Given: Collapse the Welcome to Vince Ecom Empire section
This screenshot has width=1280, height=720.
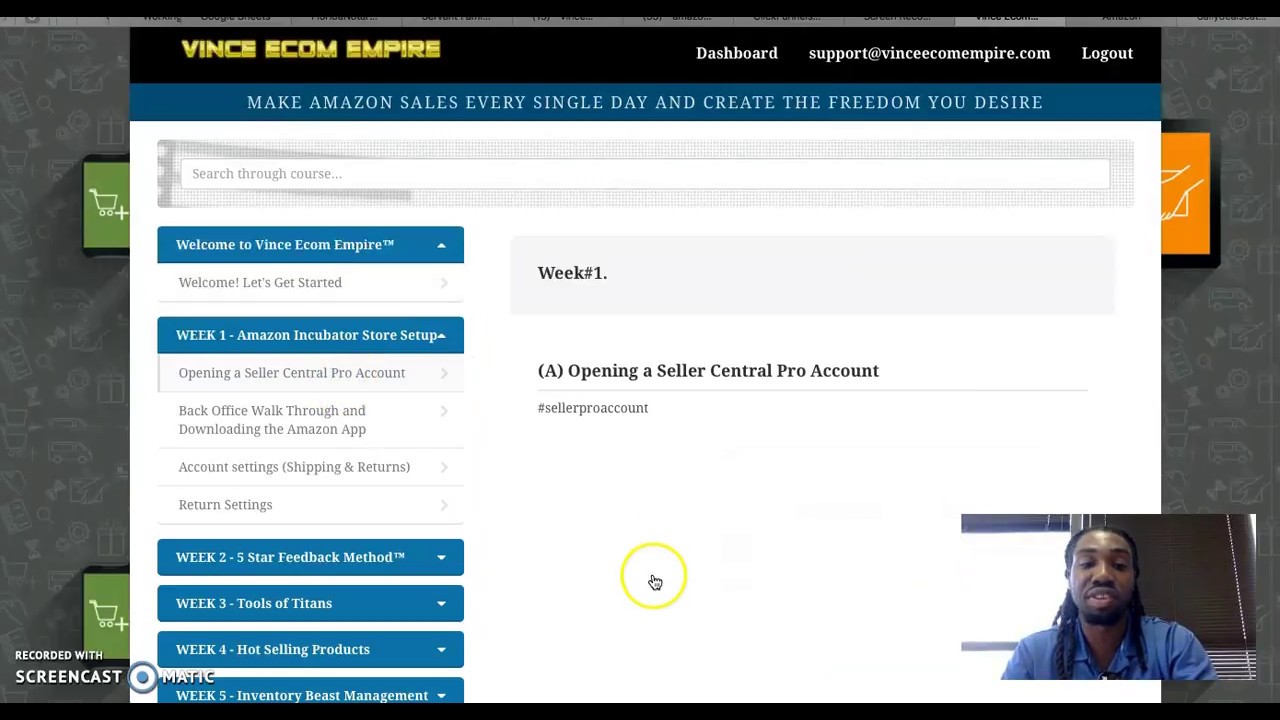Looking at the screenshot, I should 310,245.
